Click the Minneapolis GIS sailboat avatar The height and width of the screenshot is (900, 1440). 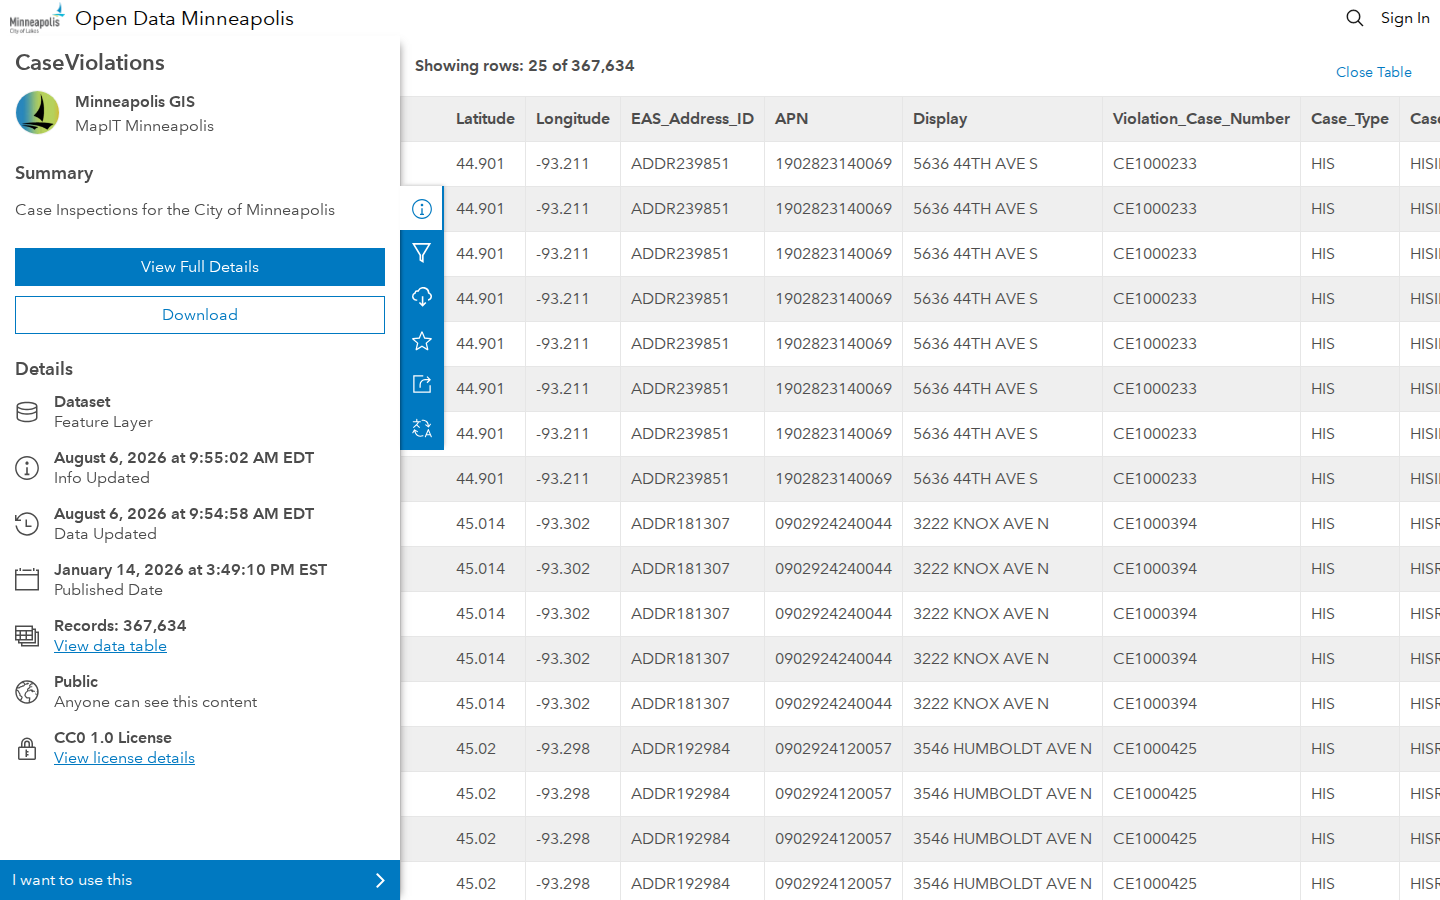[38, 113]
